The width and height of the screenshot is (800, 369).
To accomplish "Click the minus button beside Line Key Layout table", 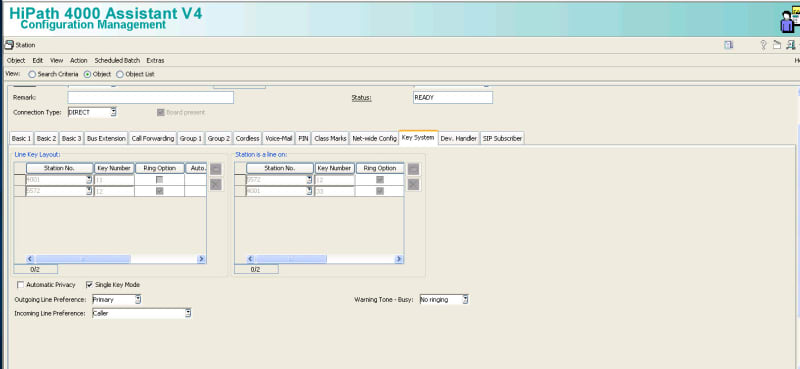I will tap(216, 169).
